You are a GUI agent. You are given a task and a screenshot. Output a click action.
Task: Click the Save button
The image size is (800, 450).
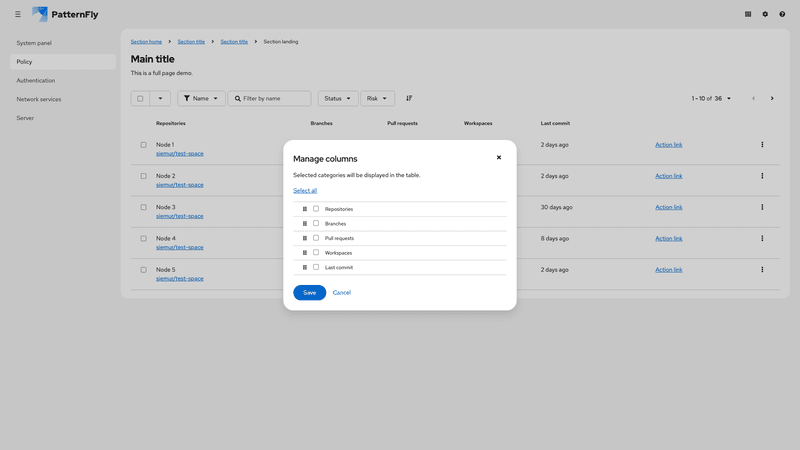point(309,292)
